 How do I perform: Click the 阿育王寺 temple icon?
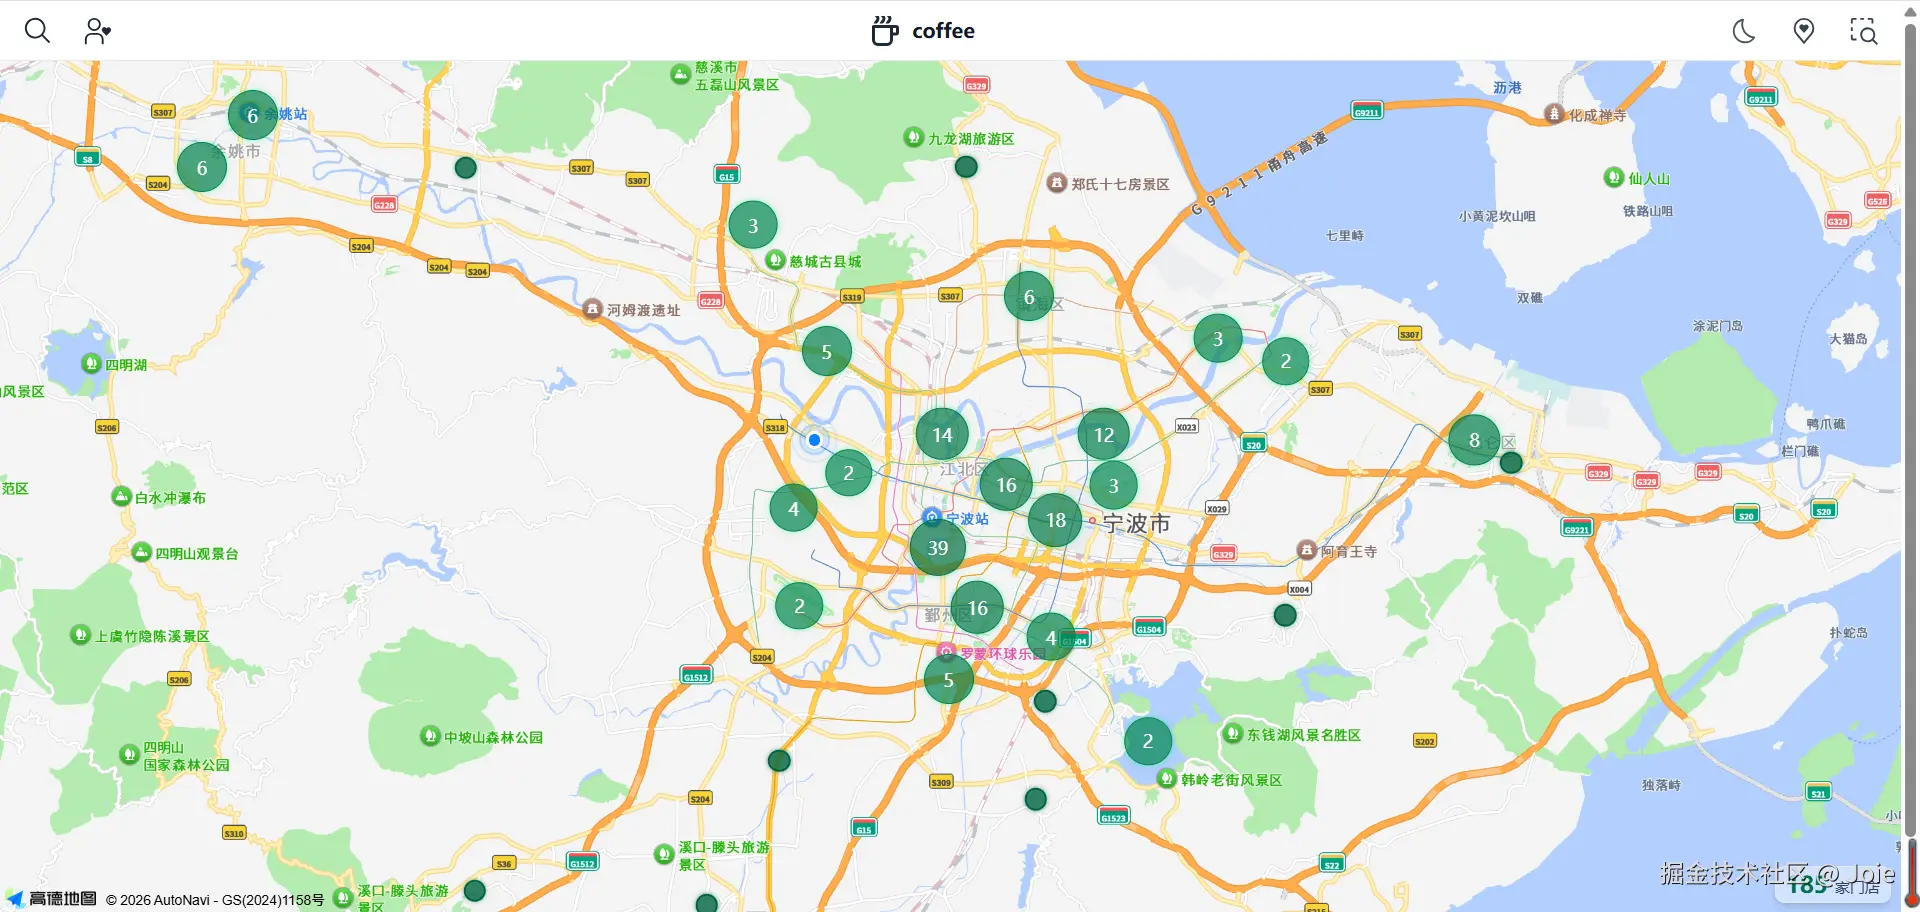1307,549
